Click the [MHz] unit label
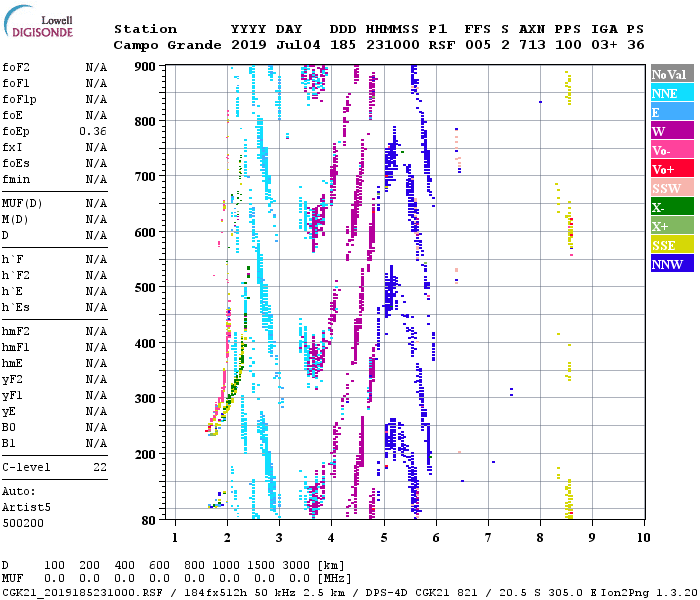The width and height of the screenshot is (700, 600). tap(334, 579)
